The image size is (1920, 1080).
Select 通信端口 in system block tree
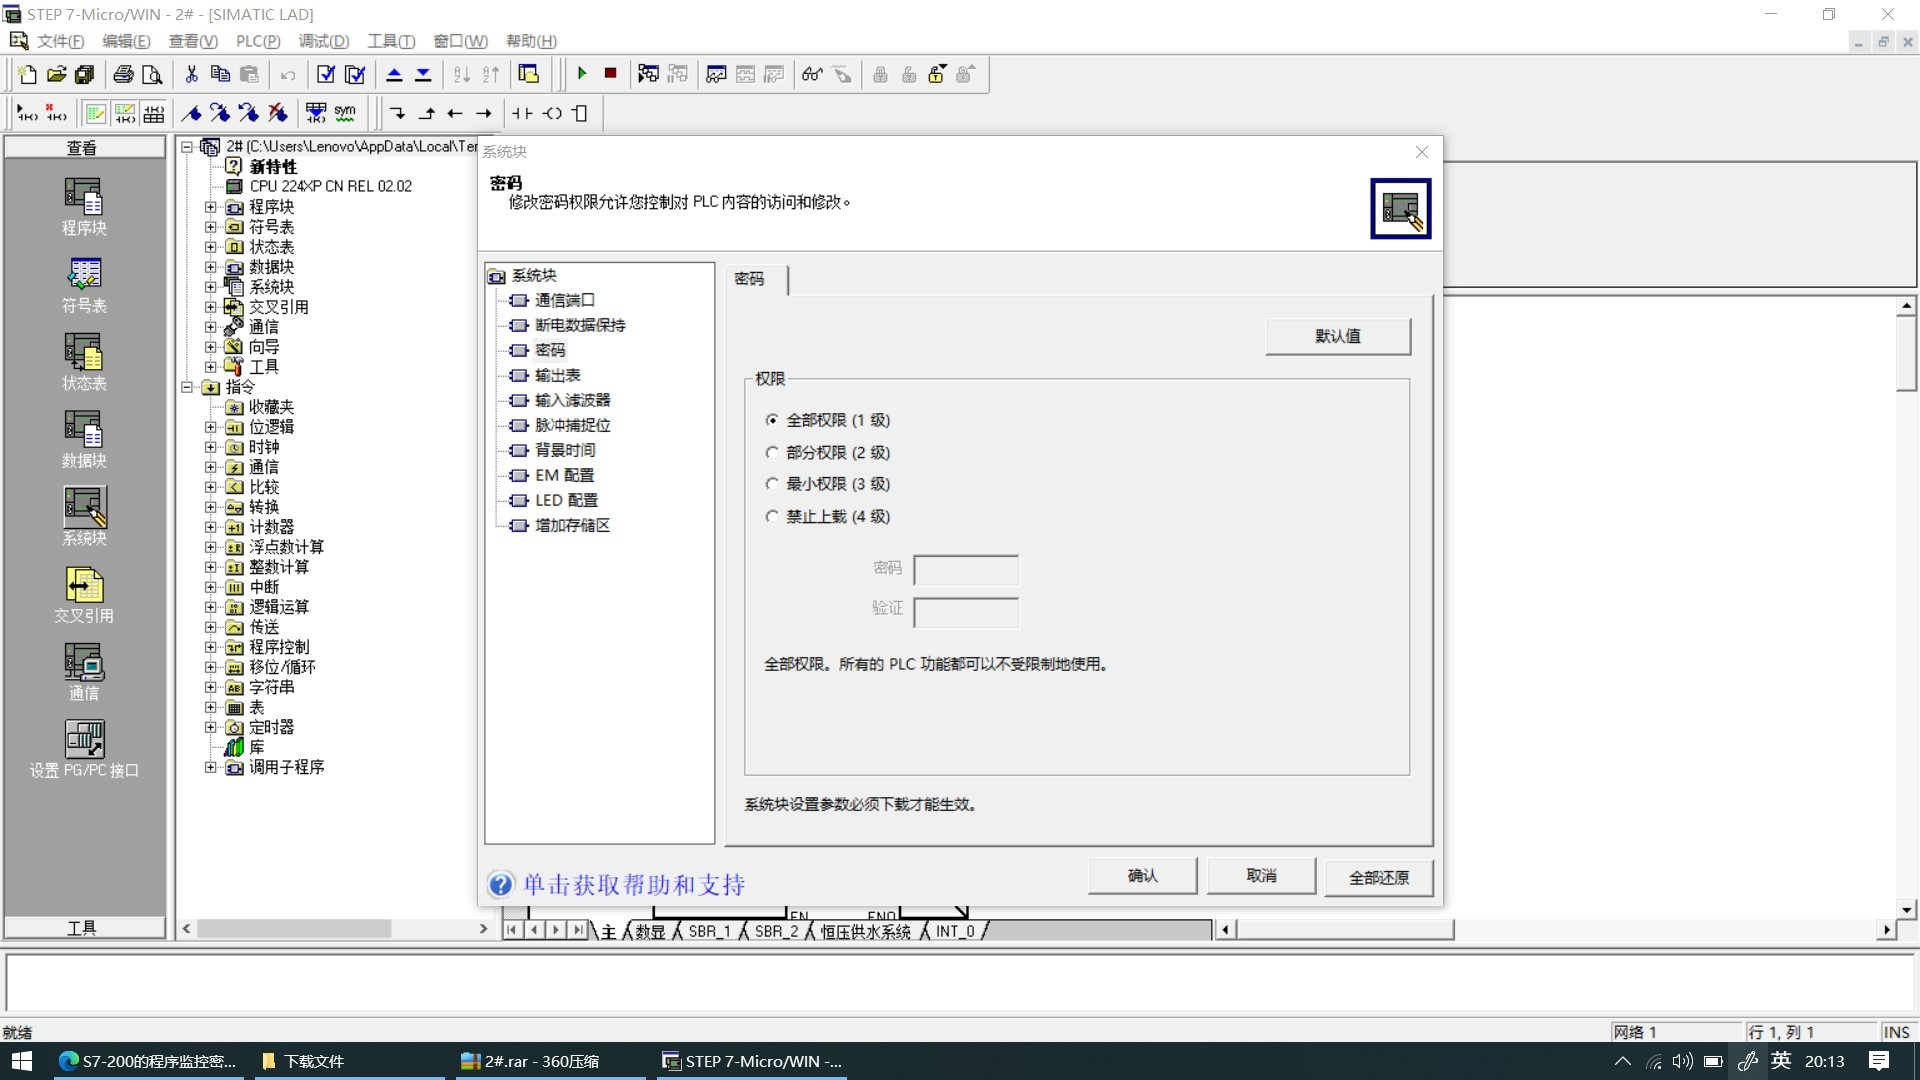(x=564, y=300)
